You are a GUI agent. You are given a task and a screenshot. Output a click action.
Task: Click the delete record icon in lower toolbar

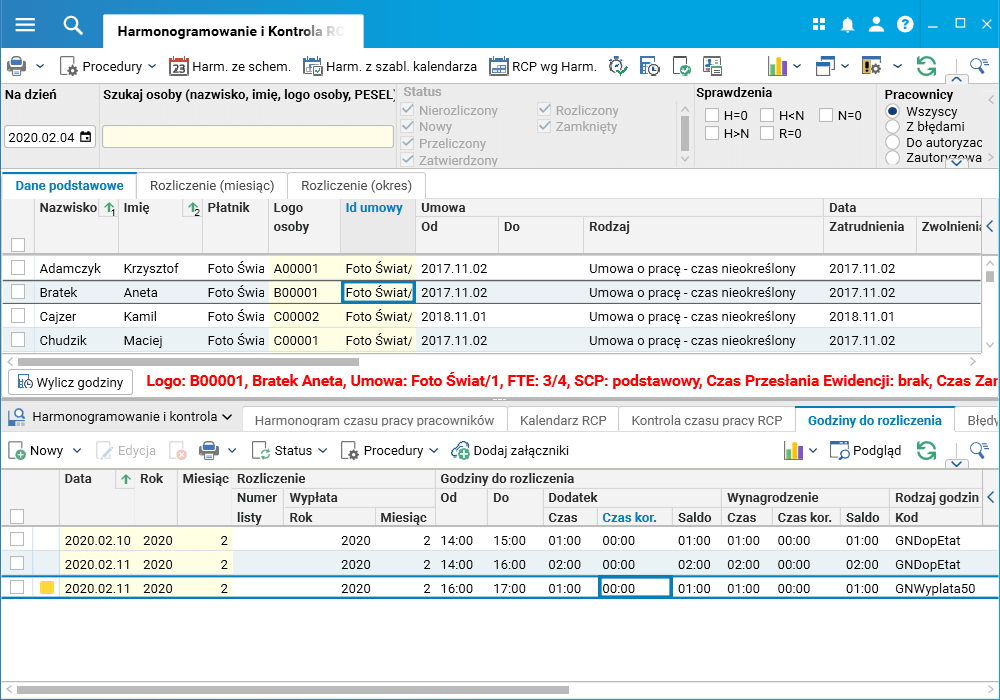pyautogui.click(x=178, y=451)
